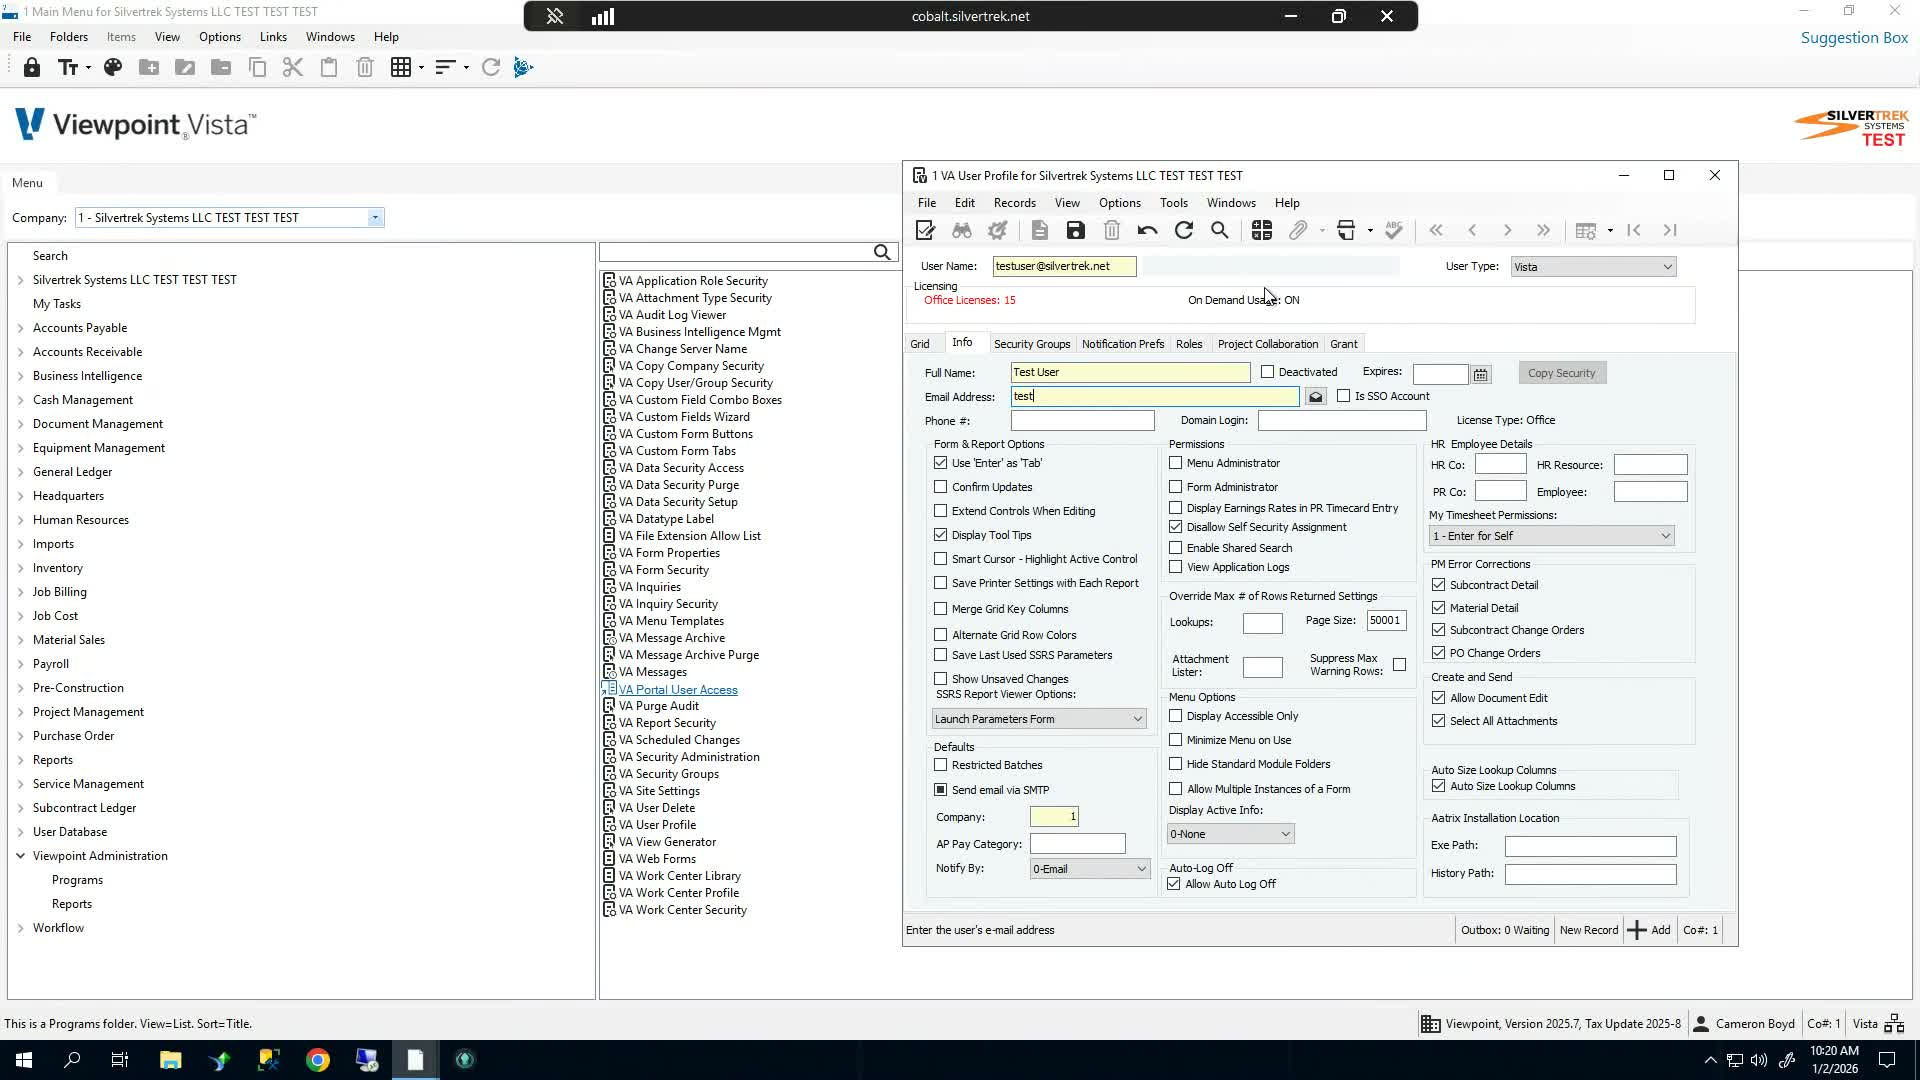Check the Form Administrator permission
Image resolution: width=1920 pixels, height=1080 pixels.
pyautogui.click(x=1176, y=487)
